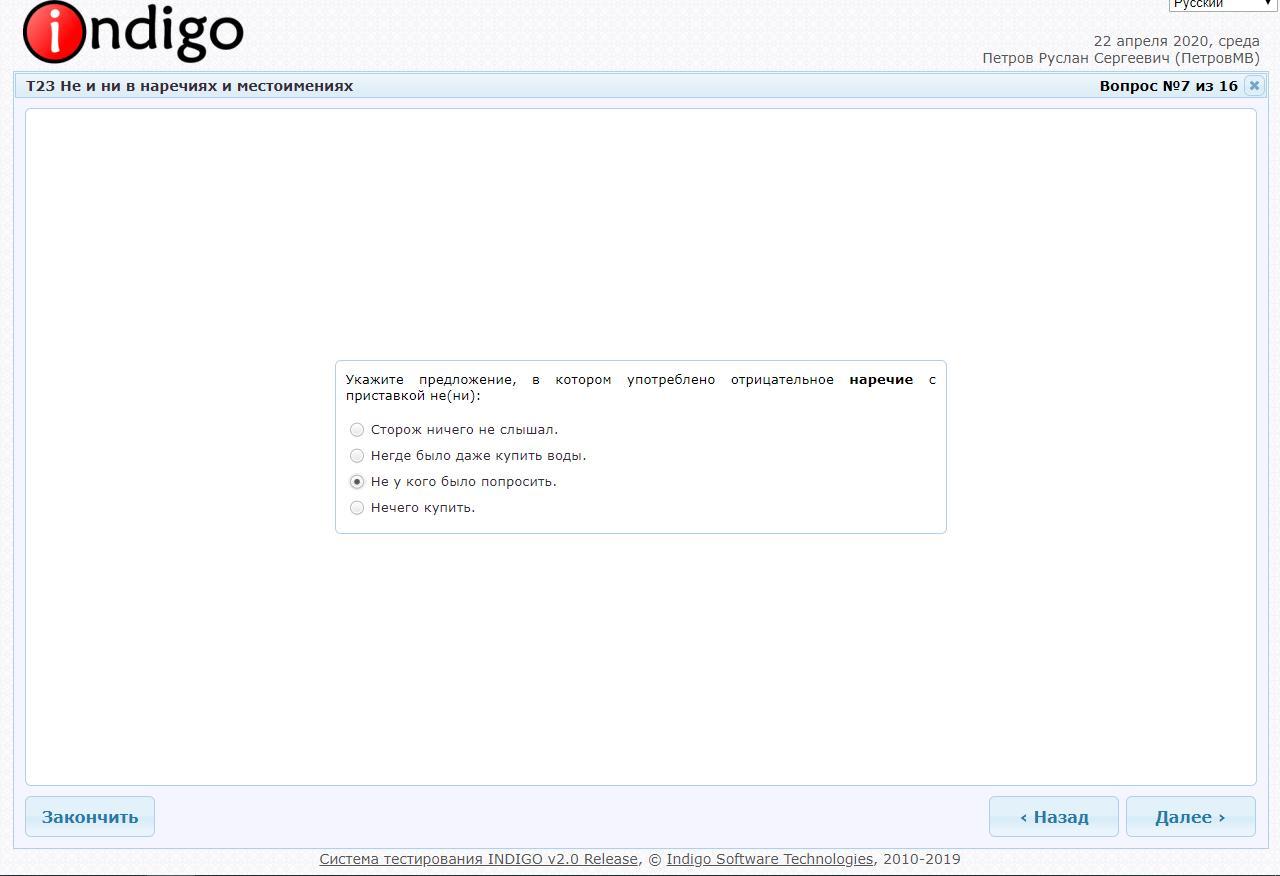Click the Indigo logo
1280x876 pixels.
coord(133,31)
